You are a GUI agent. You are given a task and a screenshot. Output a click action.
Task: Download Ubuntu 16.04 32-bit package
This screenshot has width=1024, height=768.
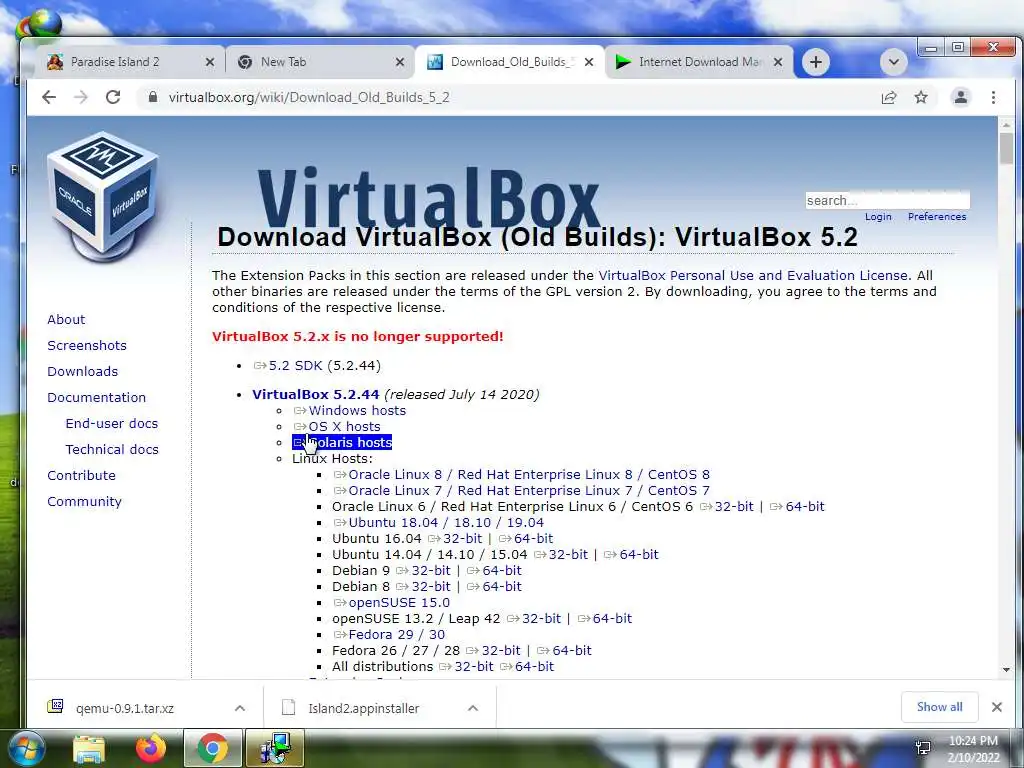(455, 539)
